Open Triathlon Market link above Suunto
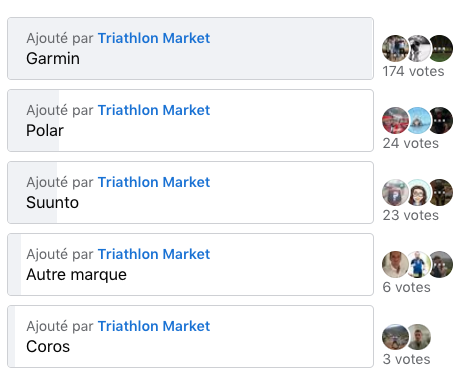The width and height of the screenshot is (460, 376). tap(154, 182)
